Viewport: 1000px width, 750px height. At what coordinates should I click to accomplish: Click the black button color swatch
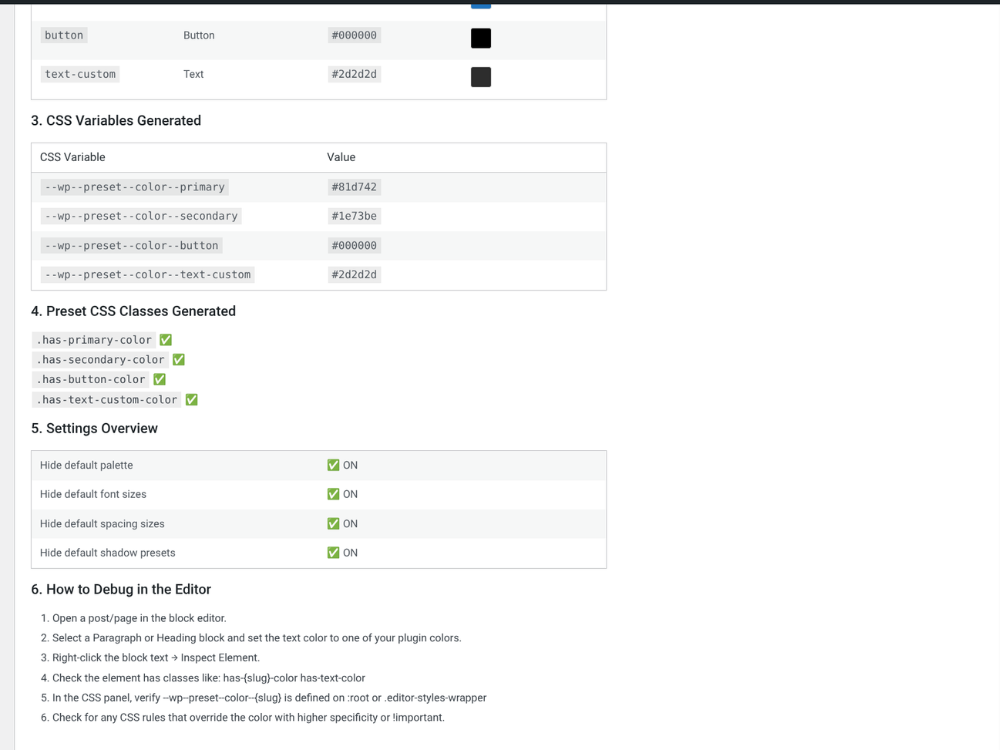(481, 38)
